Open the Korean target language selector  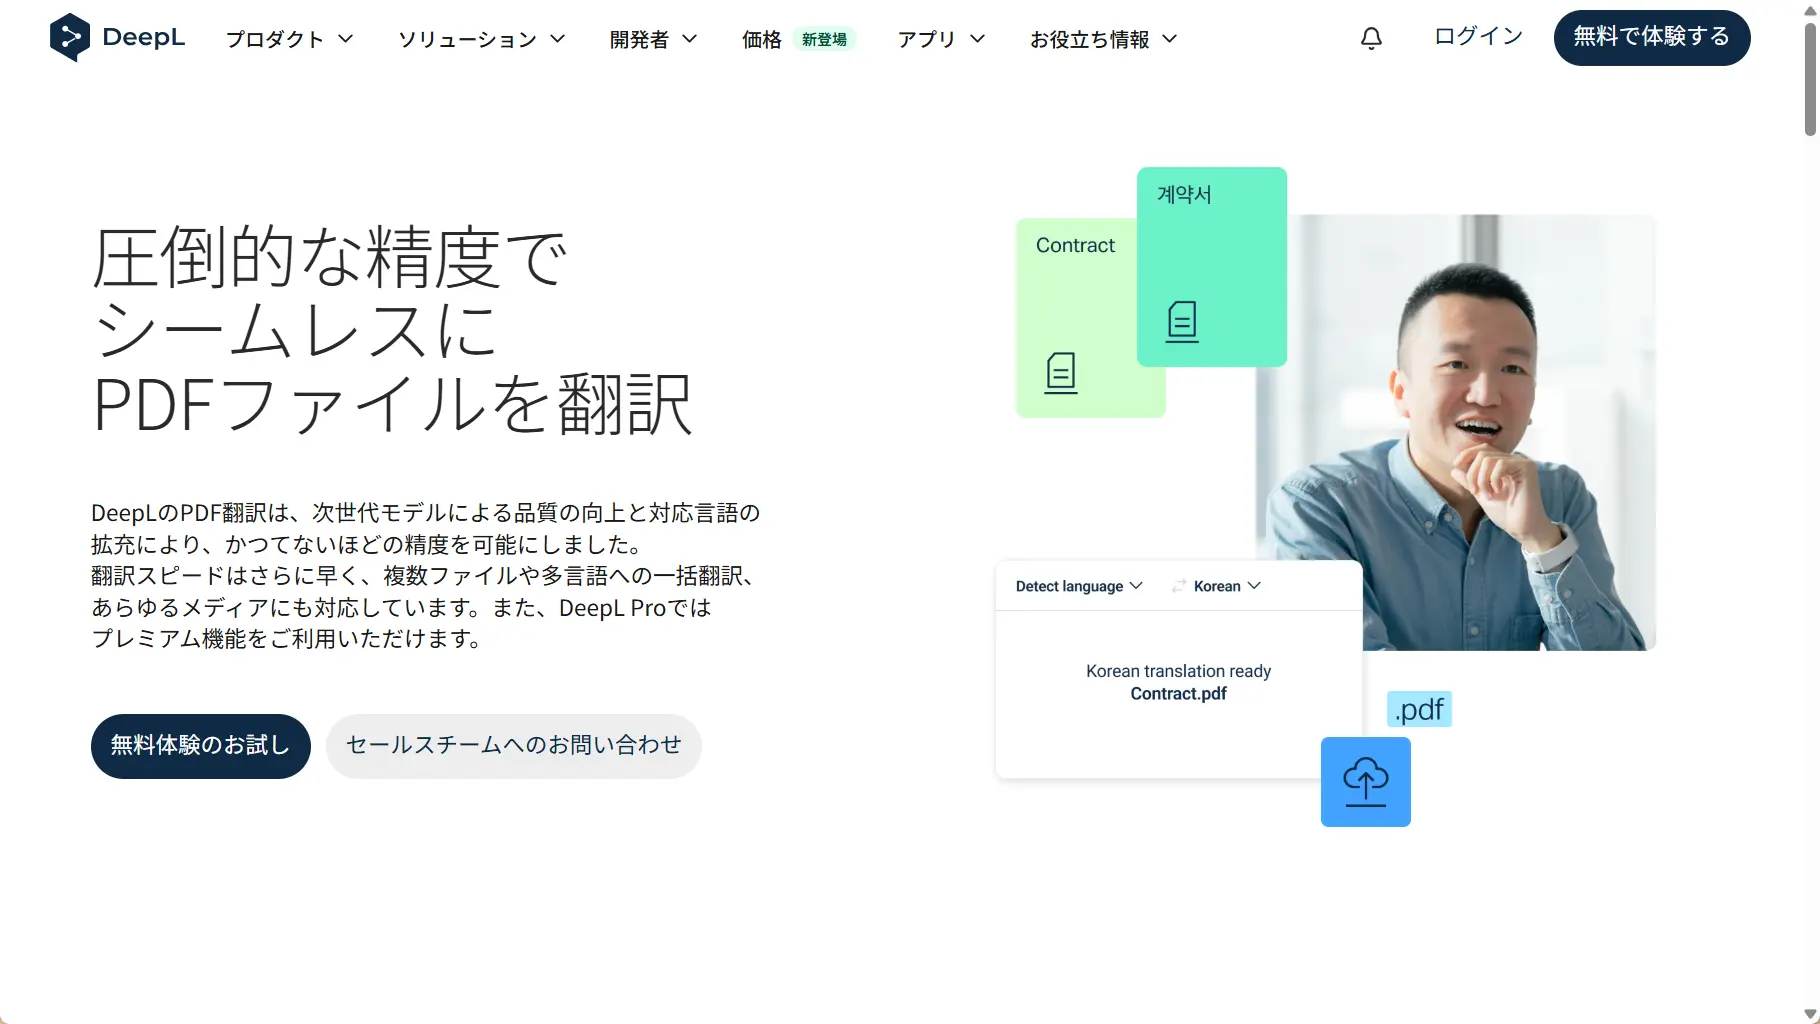pyautogui.click(x=1227, y=586)
